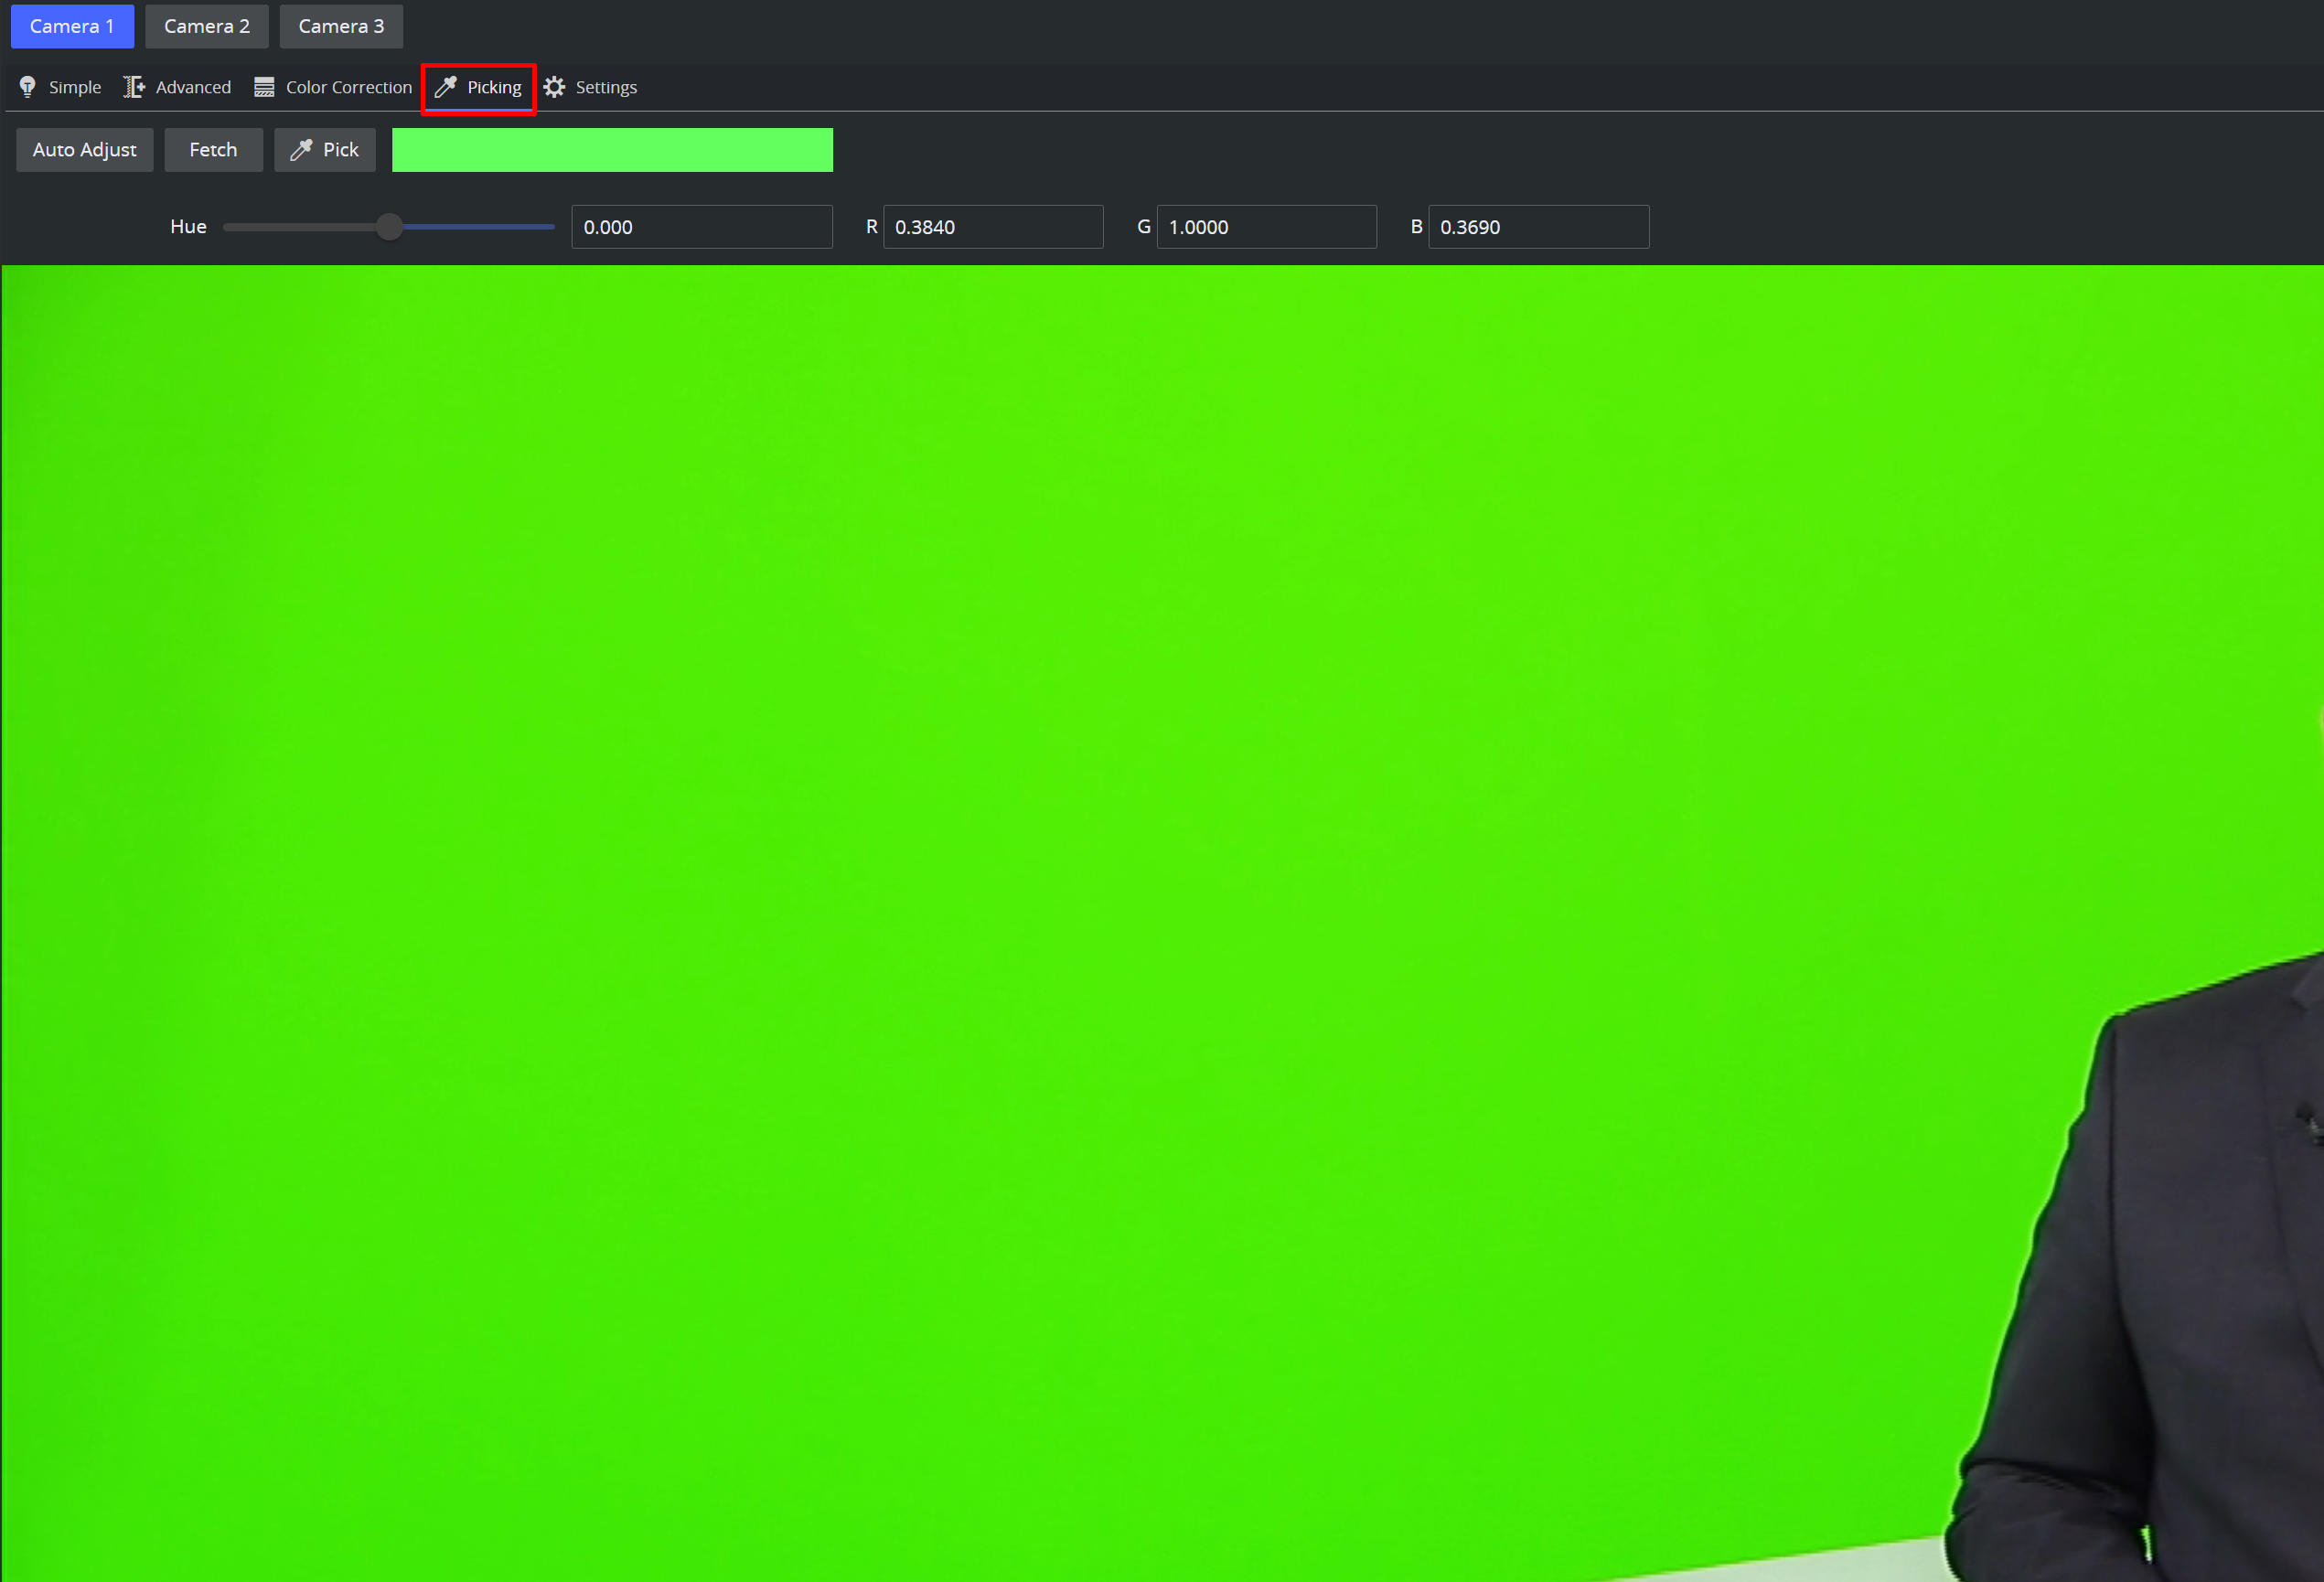The height and width of the screenshot is (1582, 2324).
Task: Click the Hue value input field
Action: click(701, 227)
